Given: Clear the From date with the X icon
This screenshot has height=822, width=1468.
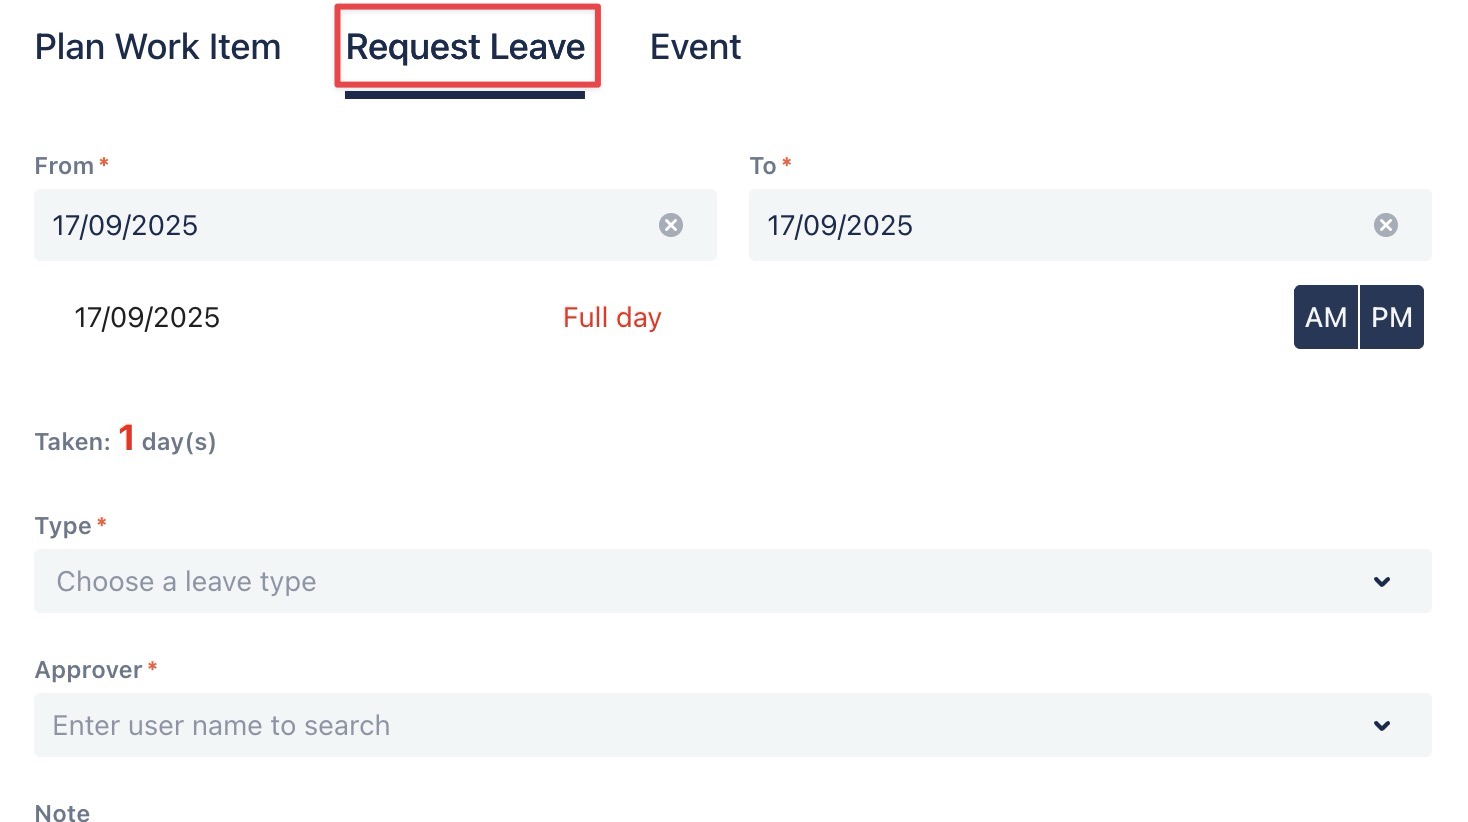Looking at the screenshot, I should coord(671,225).
